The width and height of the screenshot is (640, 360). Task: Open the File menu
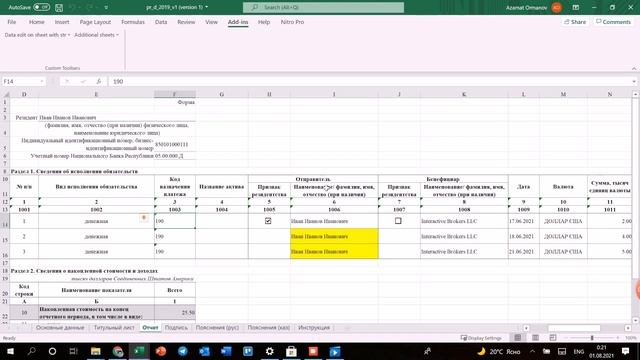coord(12,22)
